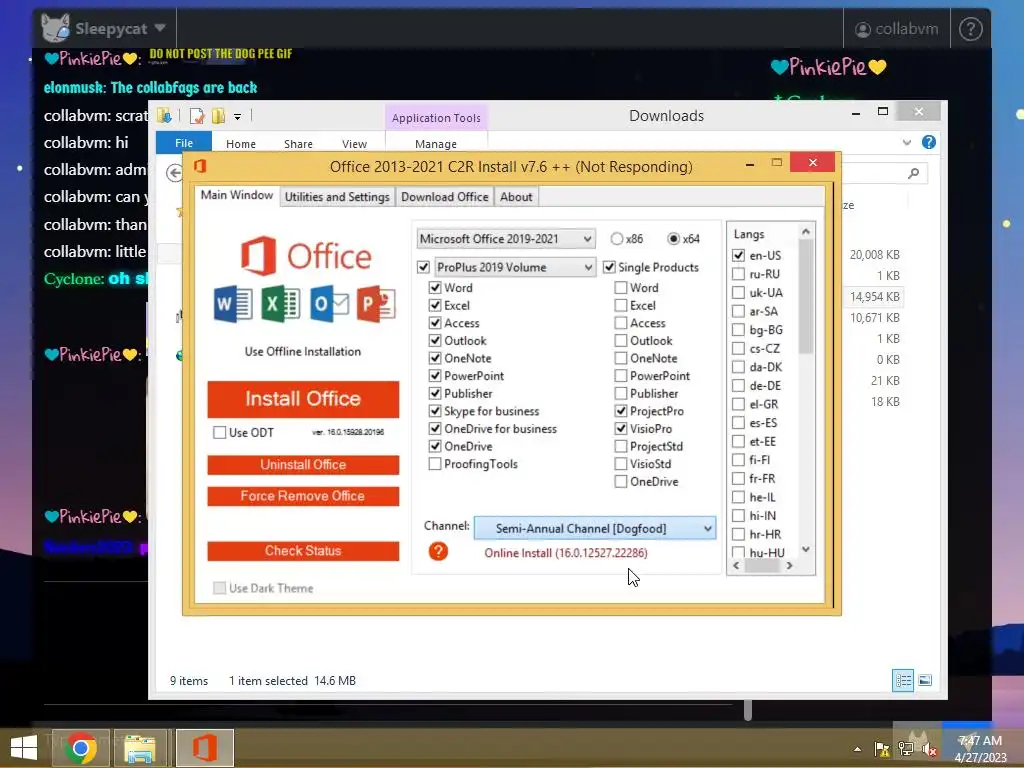Click the 14,954 KB file size row
Image resolution: width=1024 pixels, height=768 pixels.
874,296
